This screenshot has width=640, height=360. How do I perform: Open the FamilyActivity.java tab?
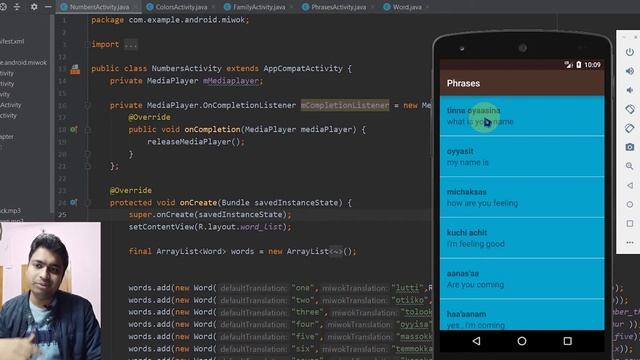255,7
